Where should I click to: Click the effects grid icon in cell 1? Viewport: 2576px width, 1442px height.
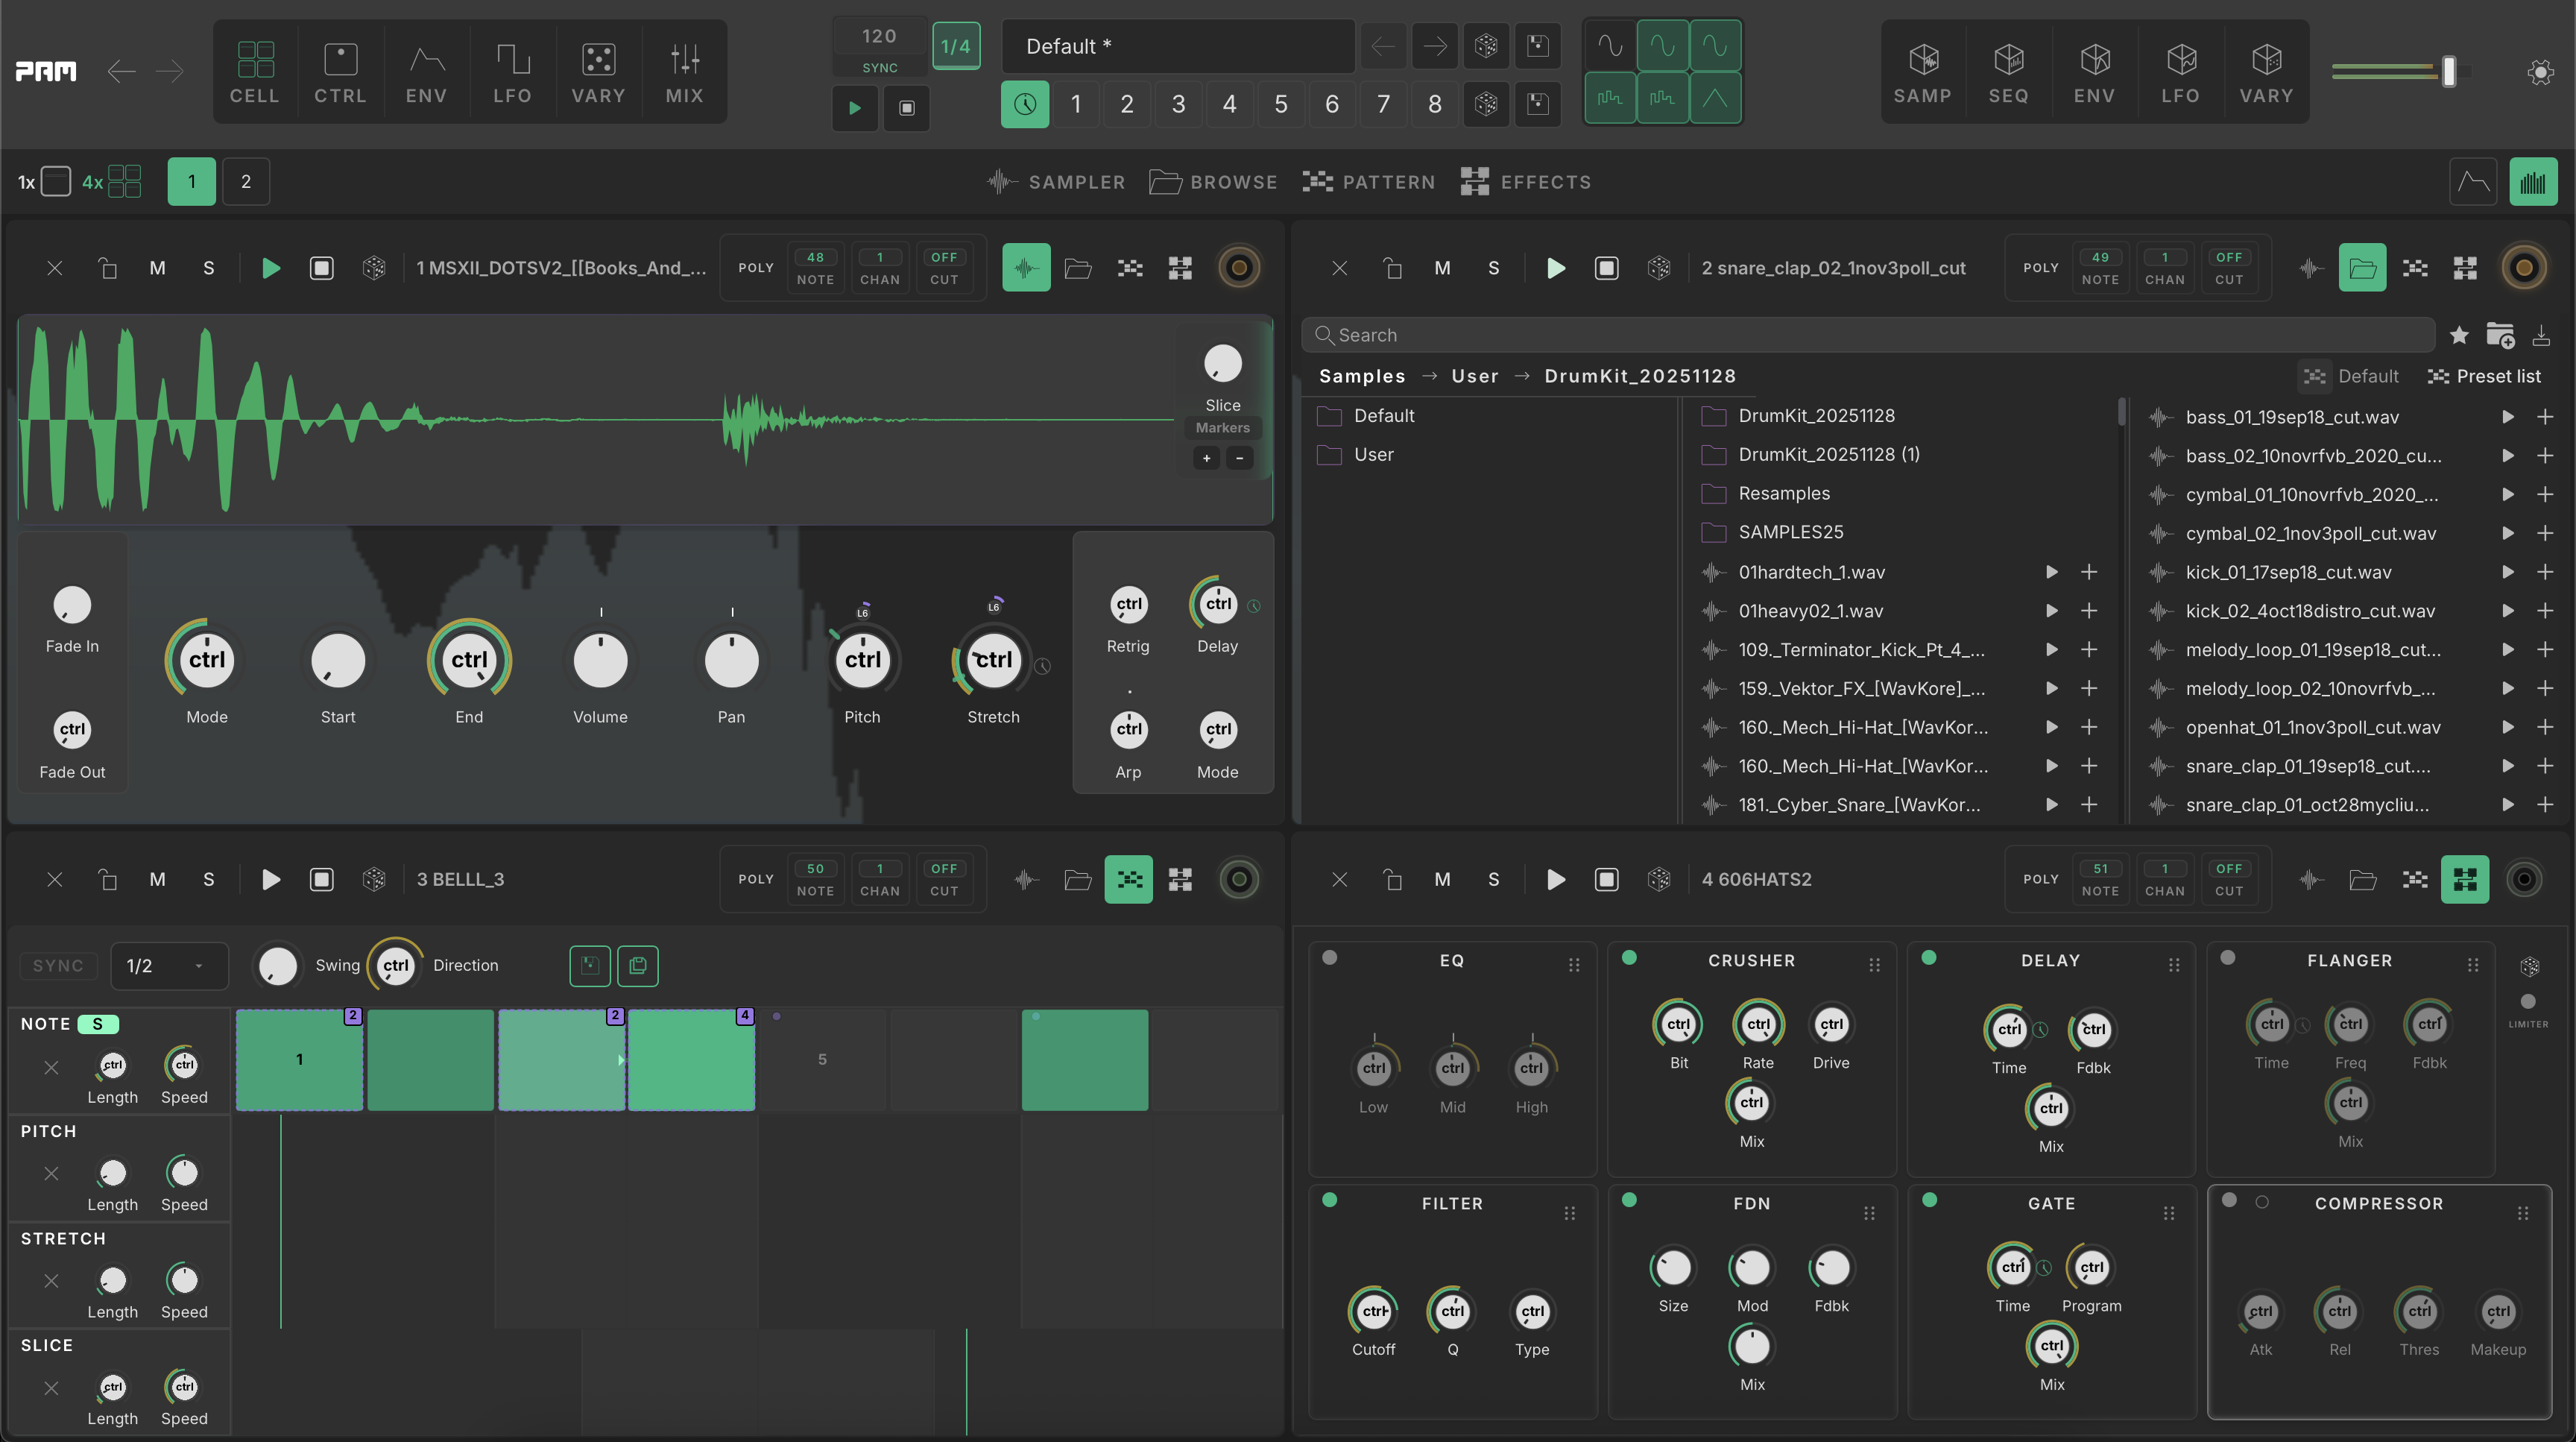tap(1180, 268)
